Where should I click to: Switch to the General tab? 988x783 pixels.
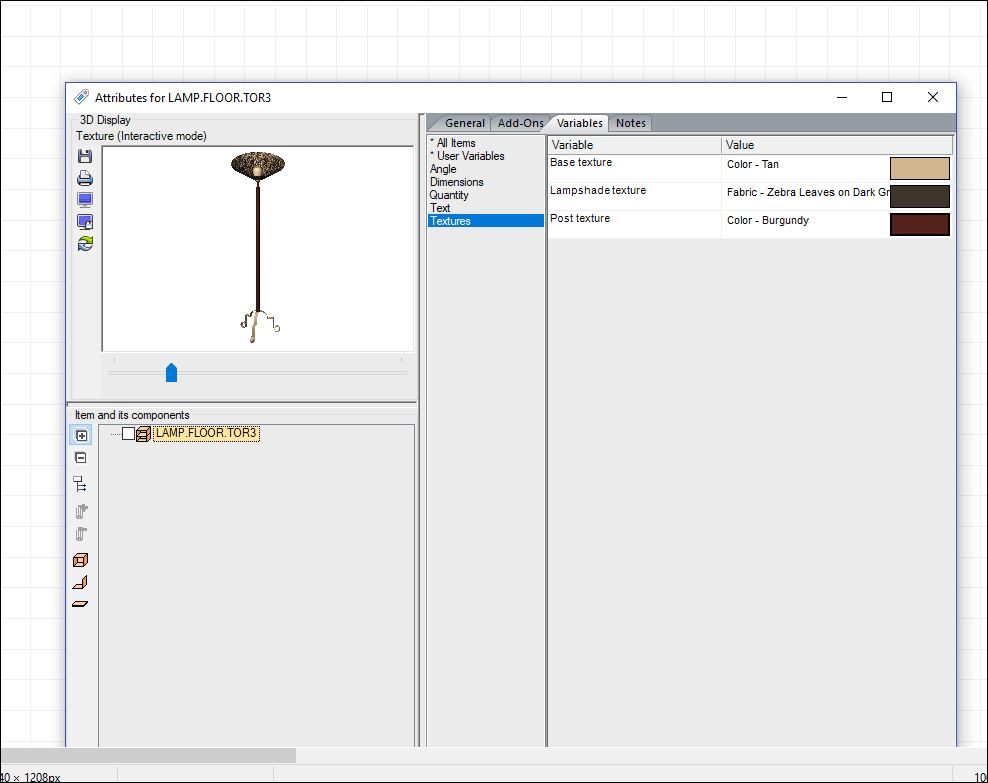464,123
